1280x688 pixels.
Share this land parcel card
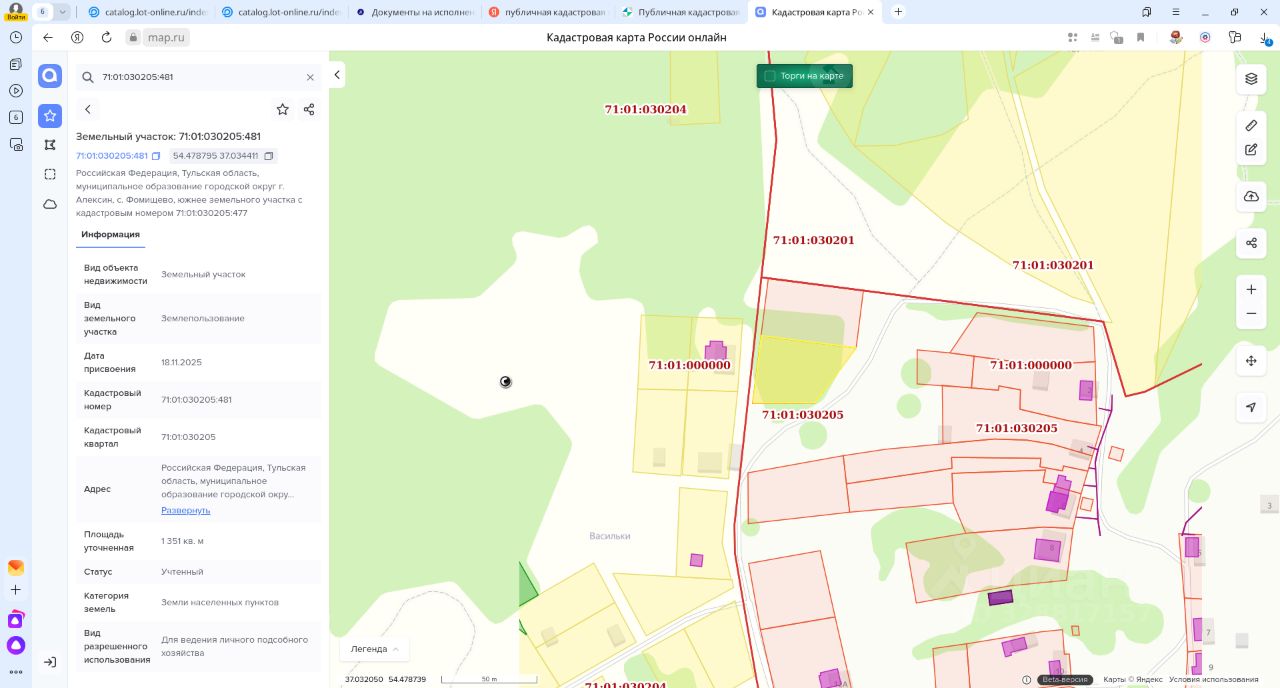[x=309, y=110]
